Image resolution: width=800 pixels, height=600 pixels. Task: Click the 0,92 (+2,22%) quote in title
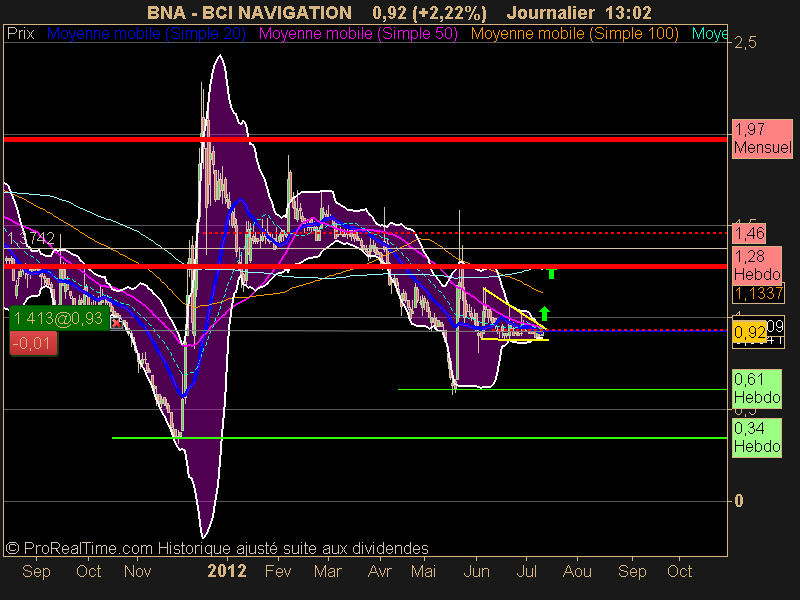pos(429,13)
